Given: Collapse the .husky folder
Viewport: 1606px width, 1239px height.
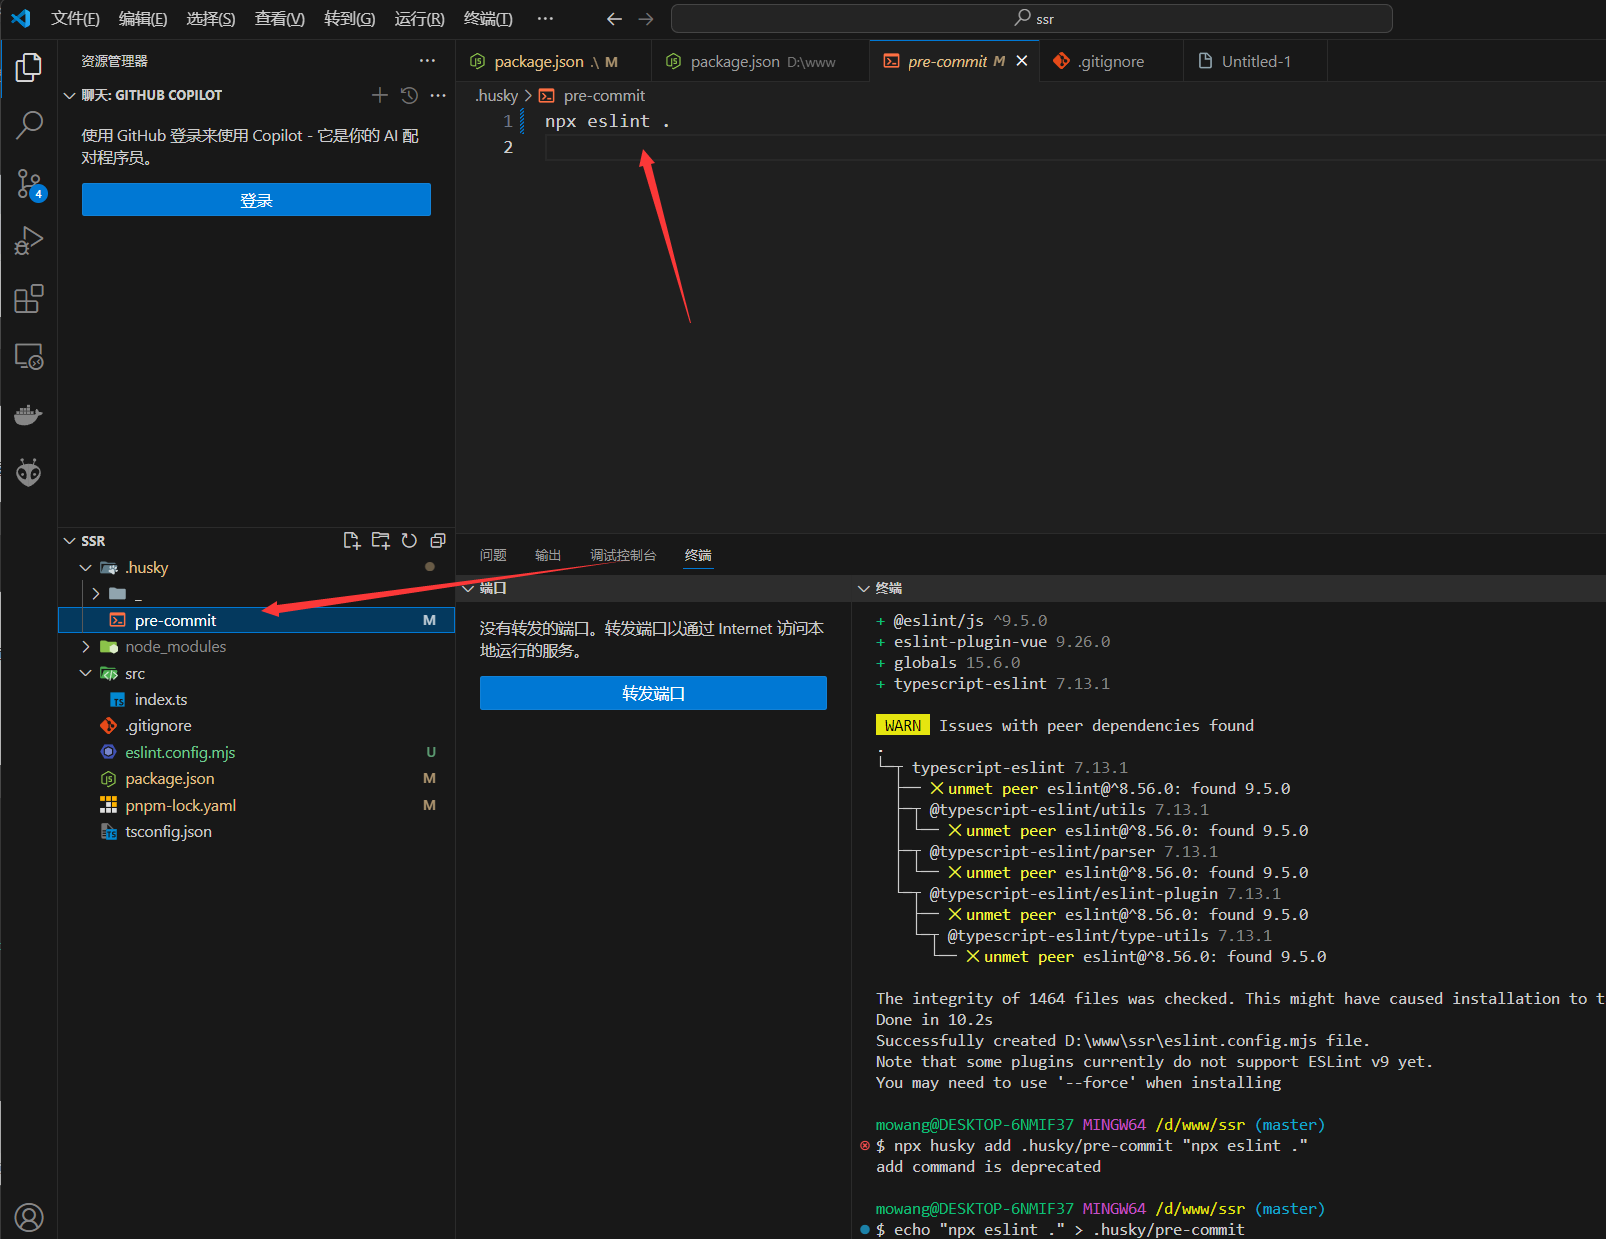Looking at the screenshot, I should (86, 567).
